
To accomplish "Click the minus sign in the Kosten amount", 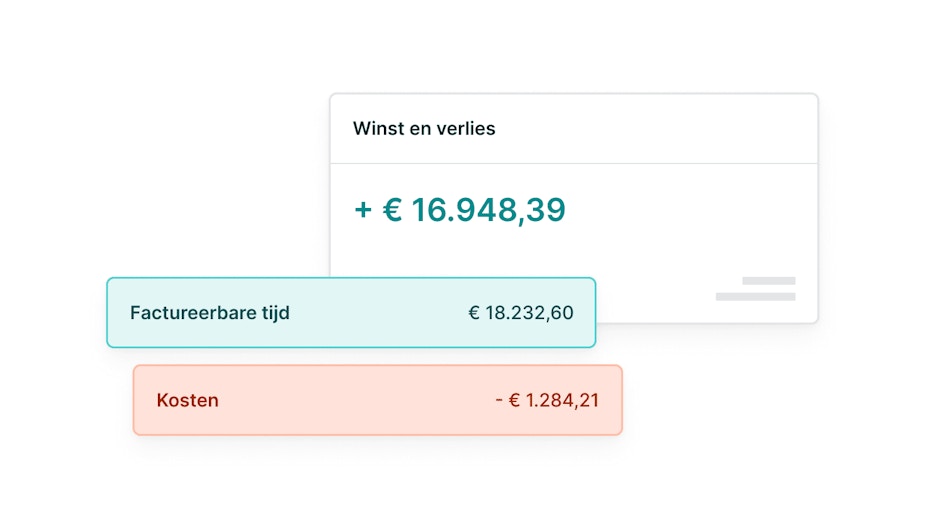I will click(498, 401).
